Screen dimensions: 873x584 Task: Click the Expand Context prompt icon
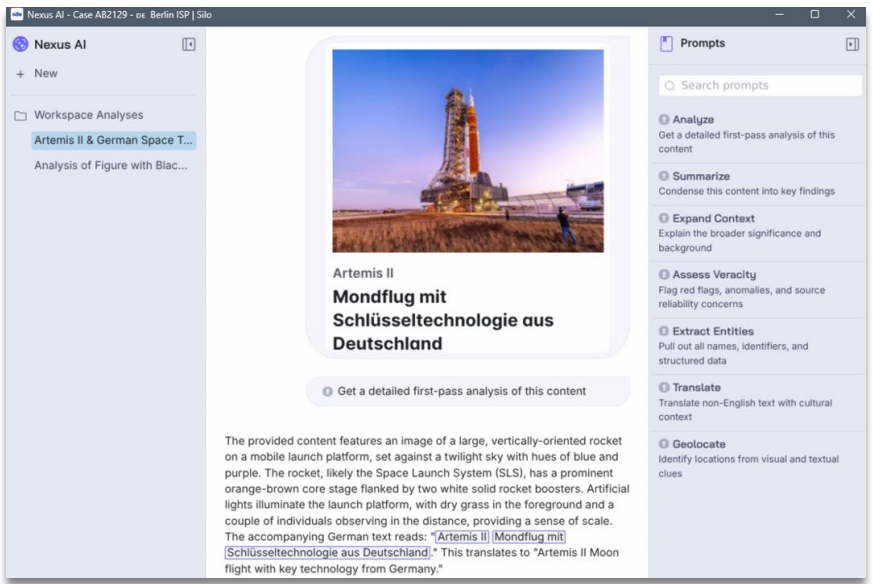pos(664,218)
